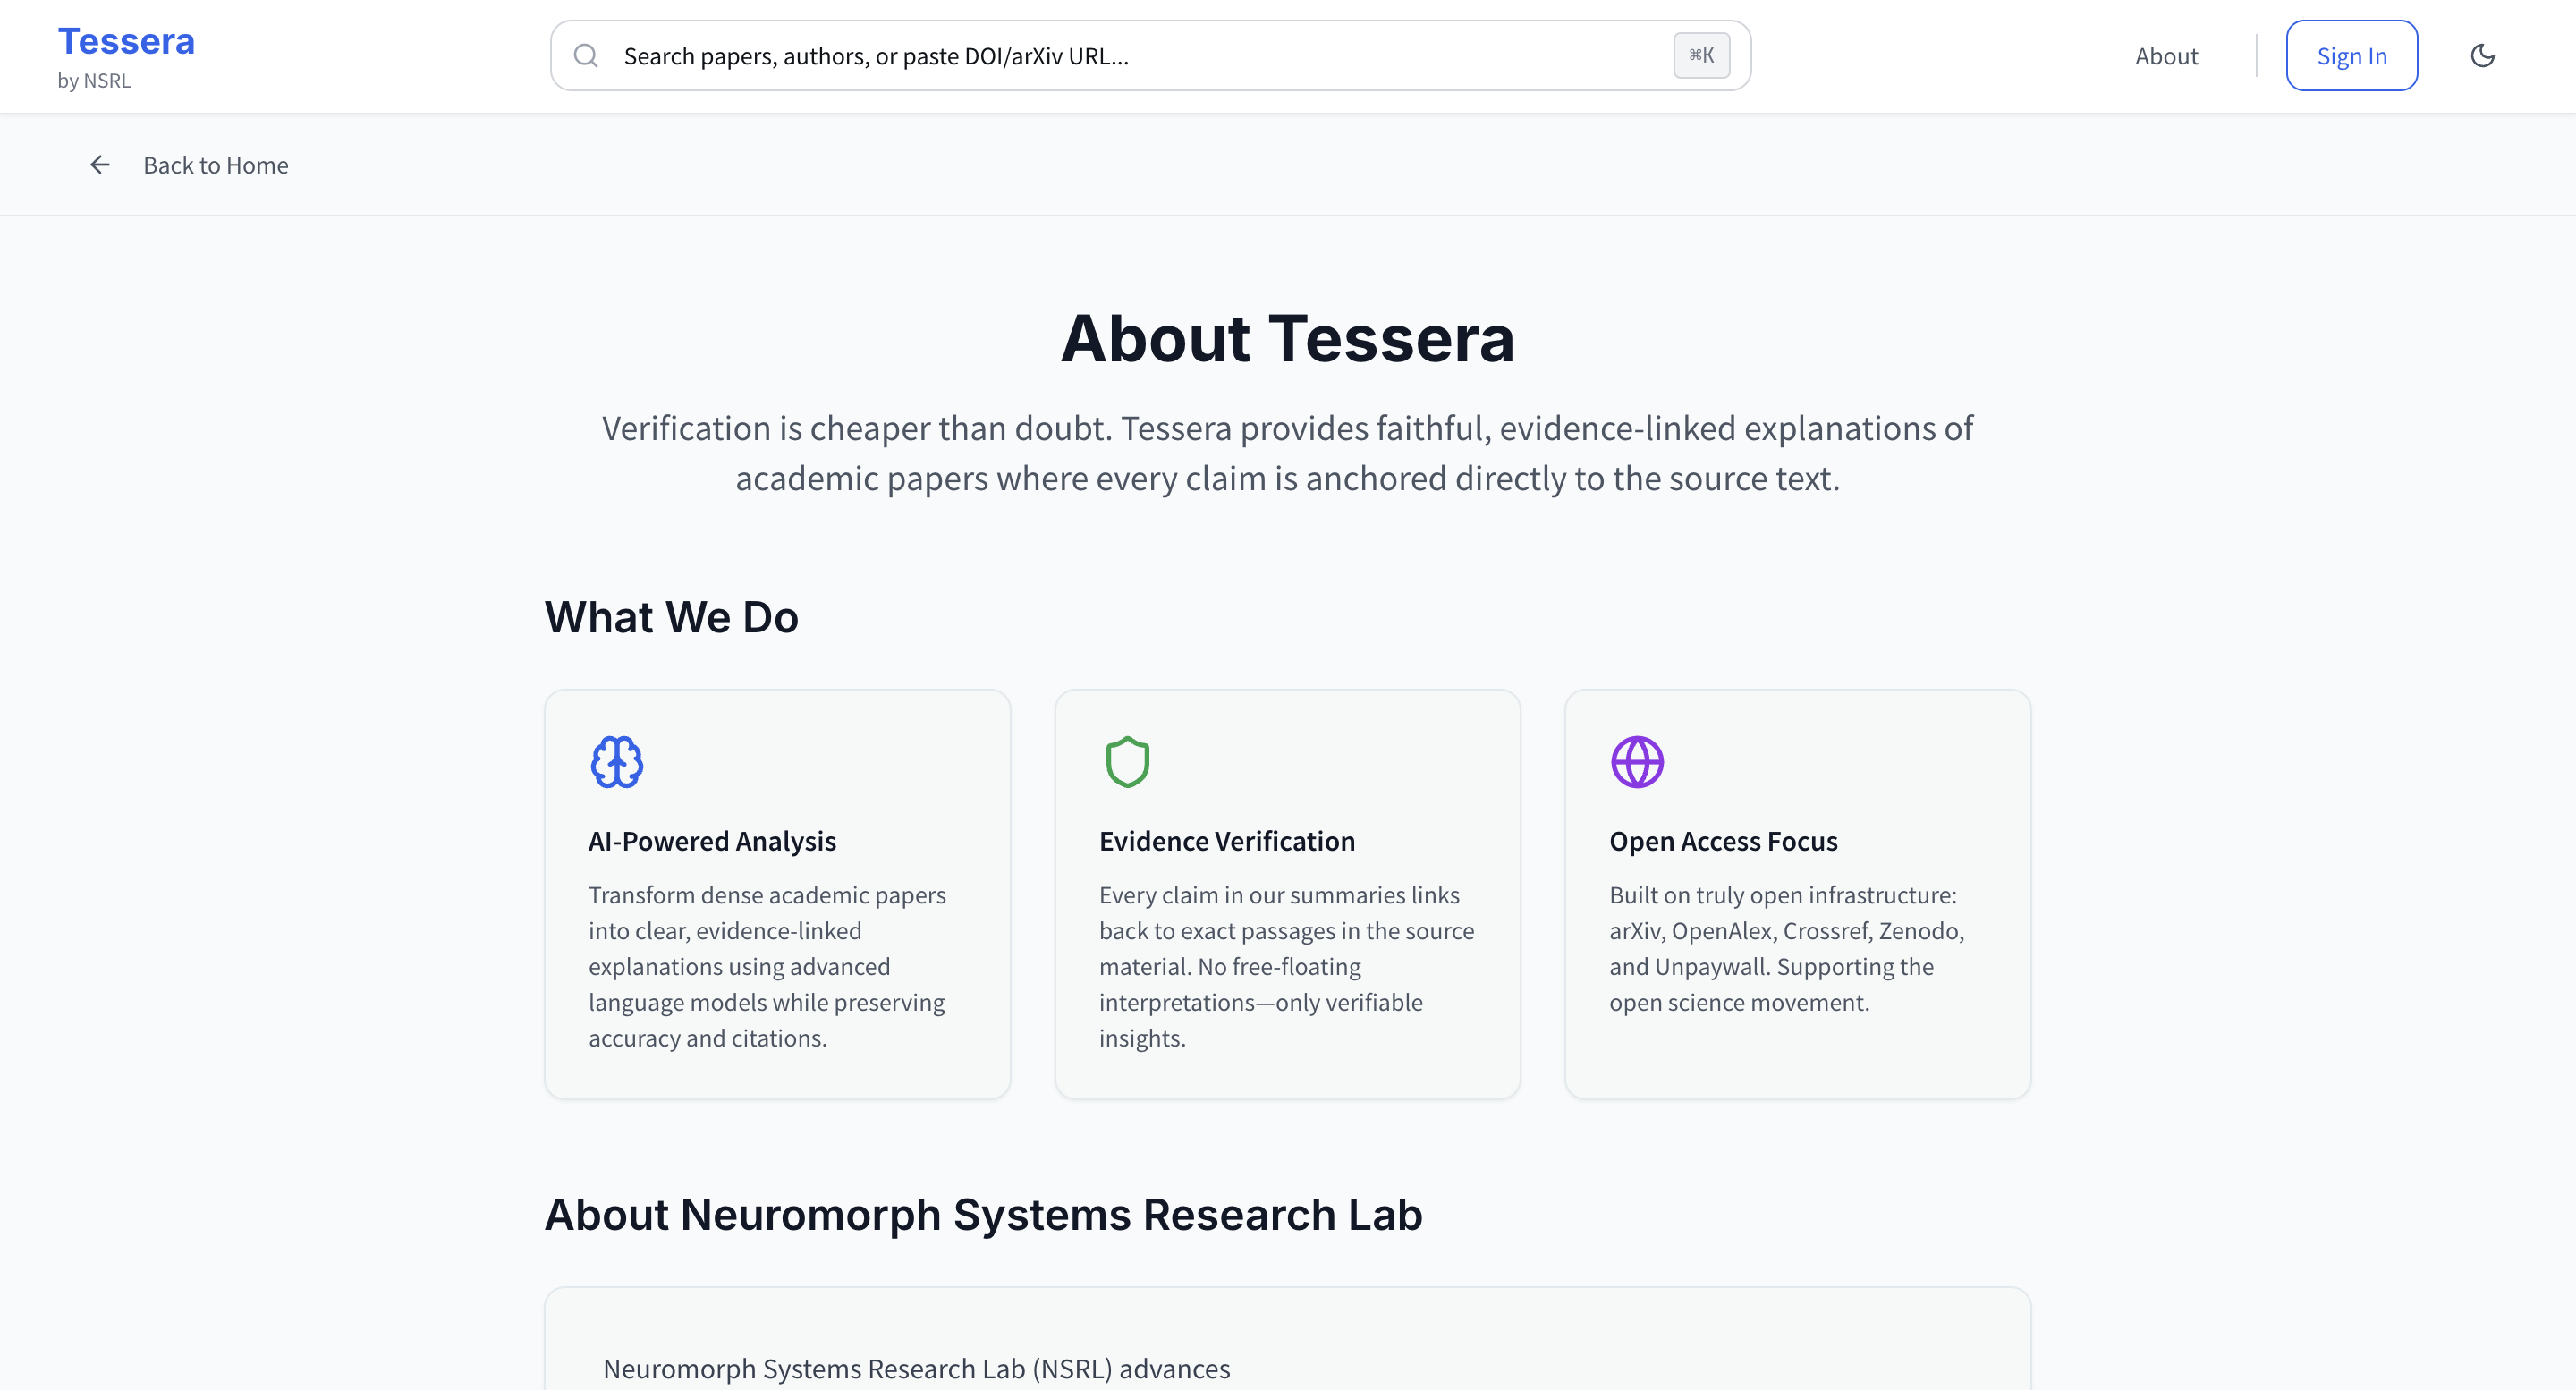Image resolution: width=2576 pixels, height=1390 pixels.
Task: Click 'Every claim in our summaries' description
Action: 1286,966
